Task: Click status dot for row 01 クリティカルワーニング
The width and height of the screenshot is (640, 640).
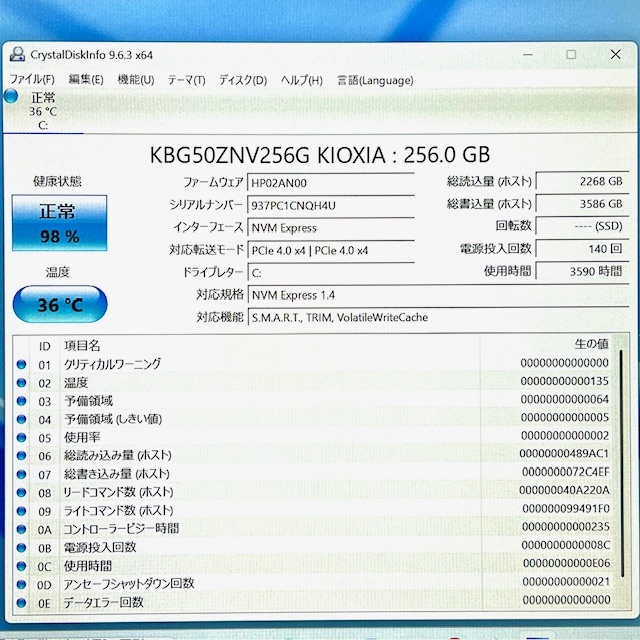Action: click(x=22, y=364)
